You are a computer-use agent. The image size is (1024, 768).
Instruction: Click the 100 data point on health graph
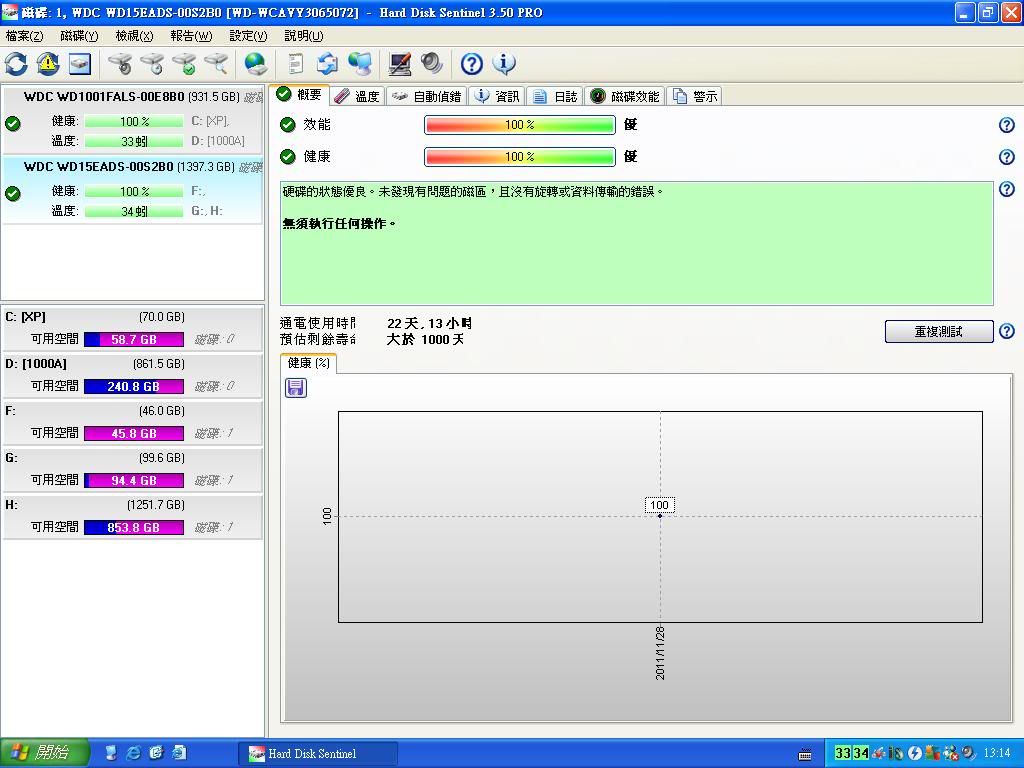660,515
